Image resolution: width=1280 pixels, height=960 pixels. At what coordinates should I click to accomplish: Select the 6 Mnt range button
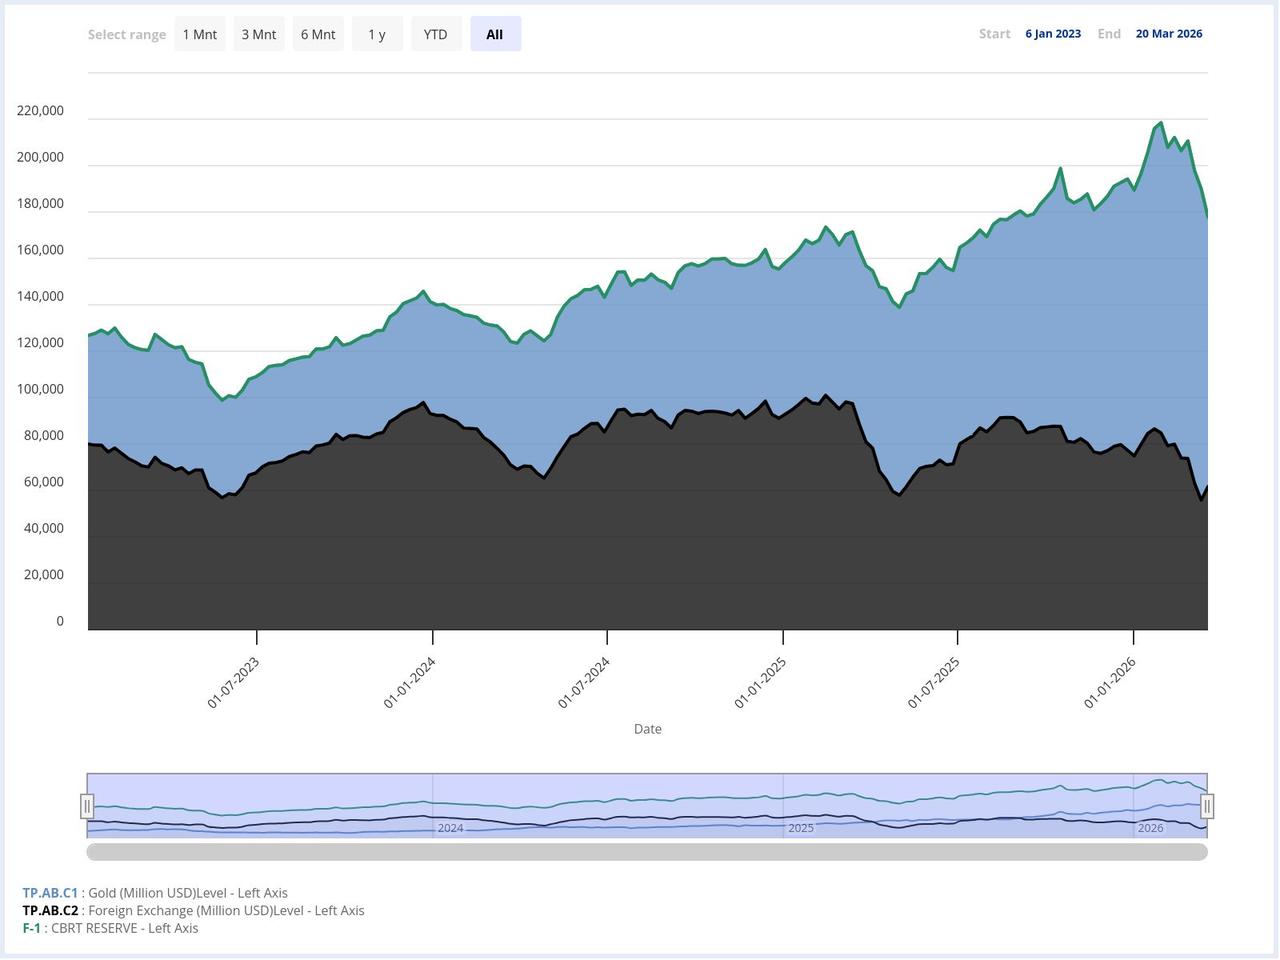317,33
